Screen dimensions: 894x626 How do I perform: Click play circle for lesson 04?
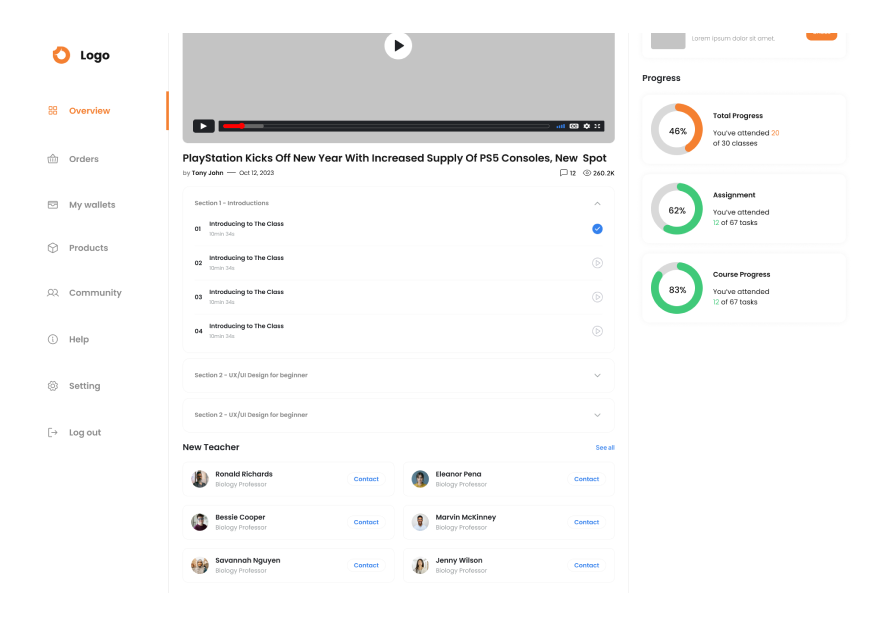pyautogui.click(x=597, y=331)
